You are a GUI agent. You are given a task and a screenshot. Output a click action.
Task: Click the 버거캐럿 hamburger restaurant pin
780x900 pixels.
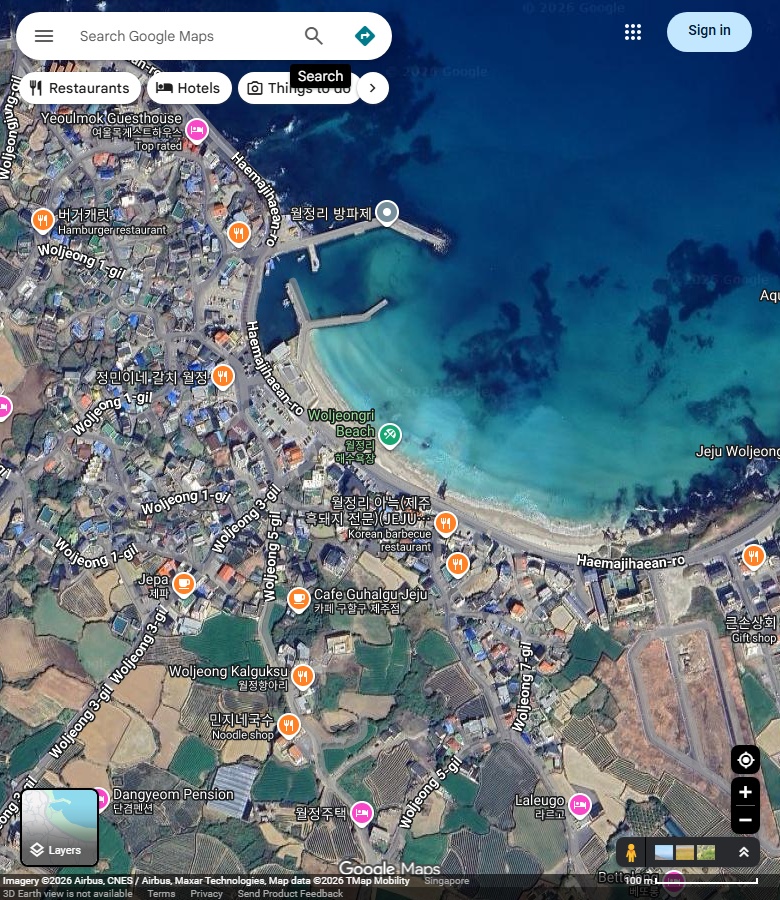(x=42, y=220)
